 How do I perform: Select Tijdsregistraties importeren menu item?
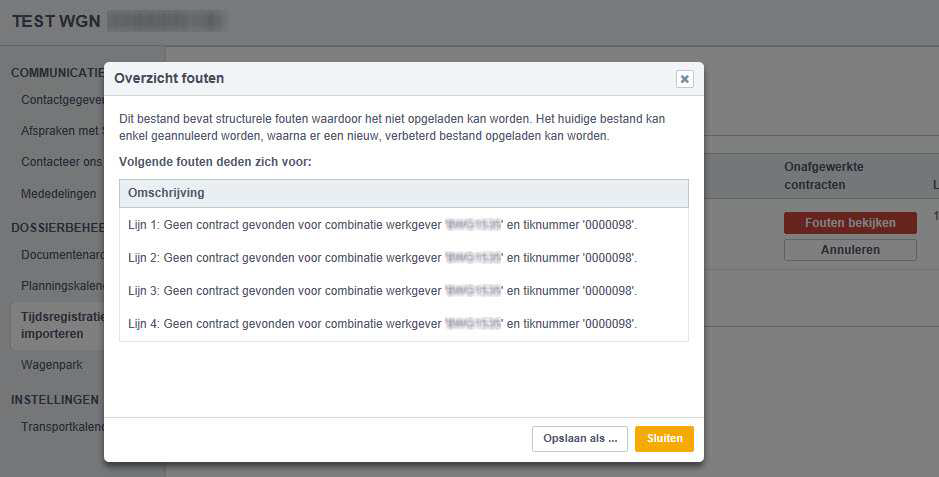[x=62, y=325]
